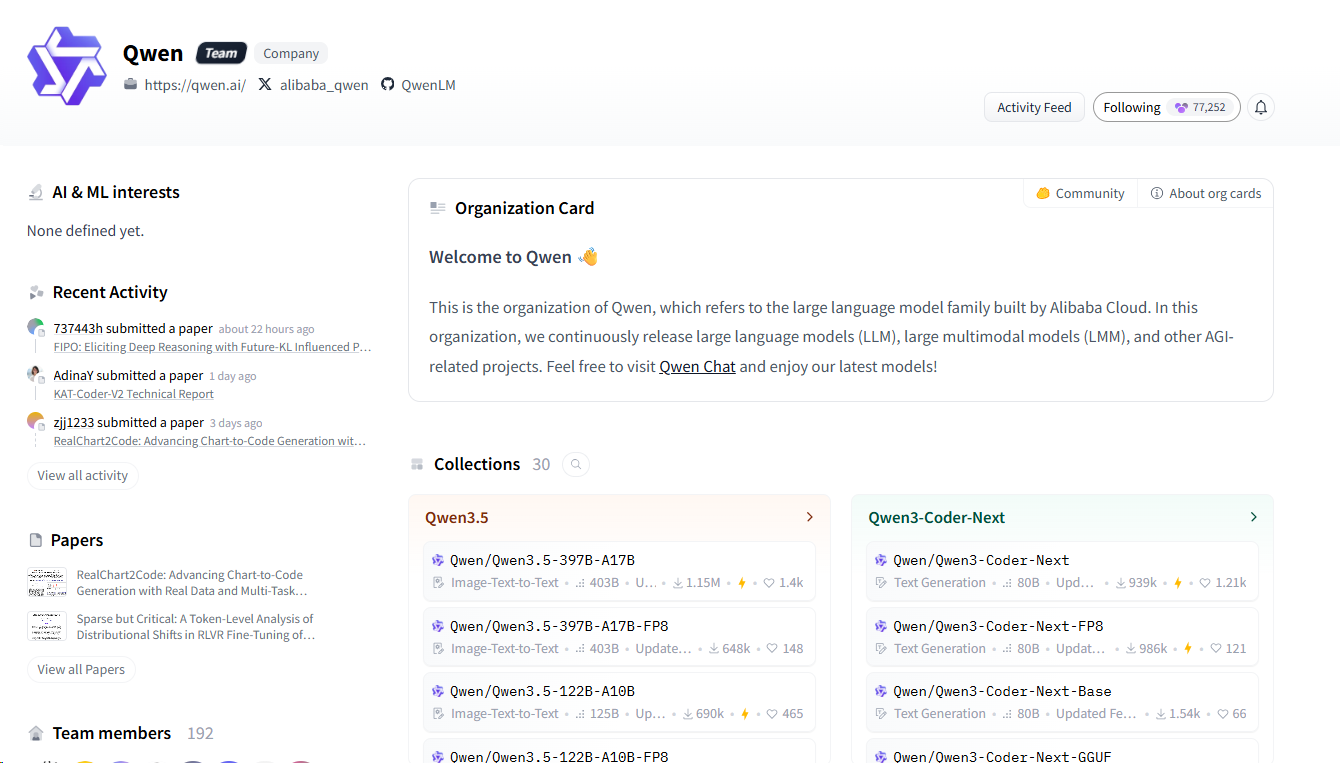The width and height of the screenshot is (1340, 763).
Task: Click the "None defined yet." text
Action: (85, 231)
